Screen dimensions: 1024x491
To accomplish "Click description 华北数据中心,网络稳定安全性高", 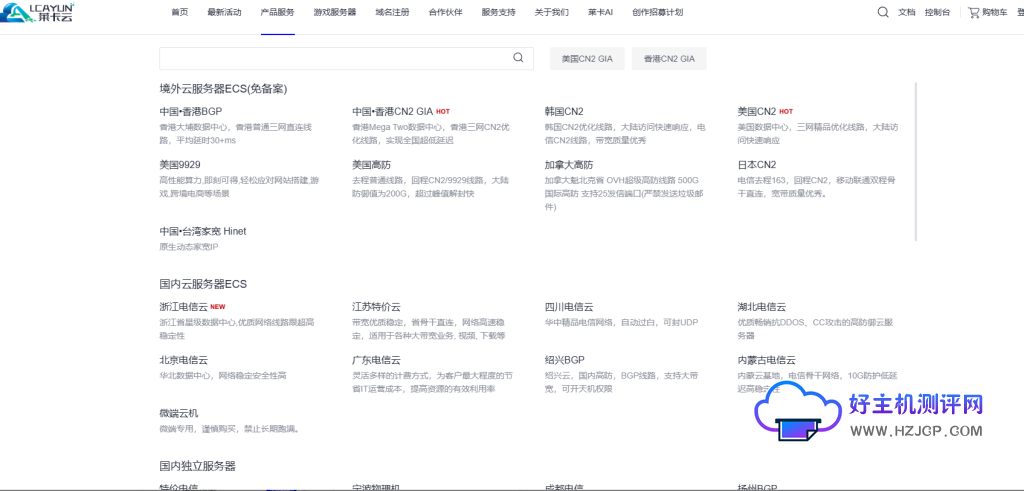I will pos(223,375).
